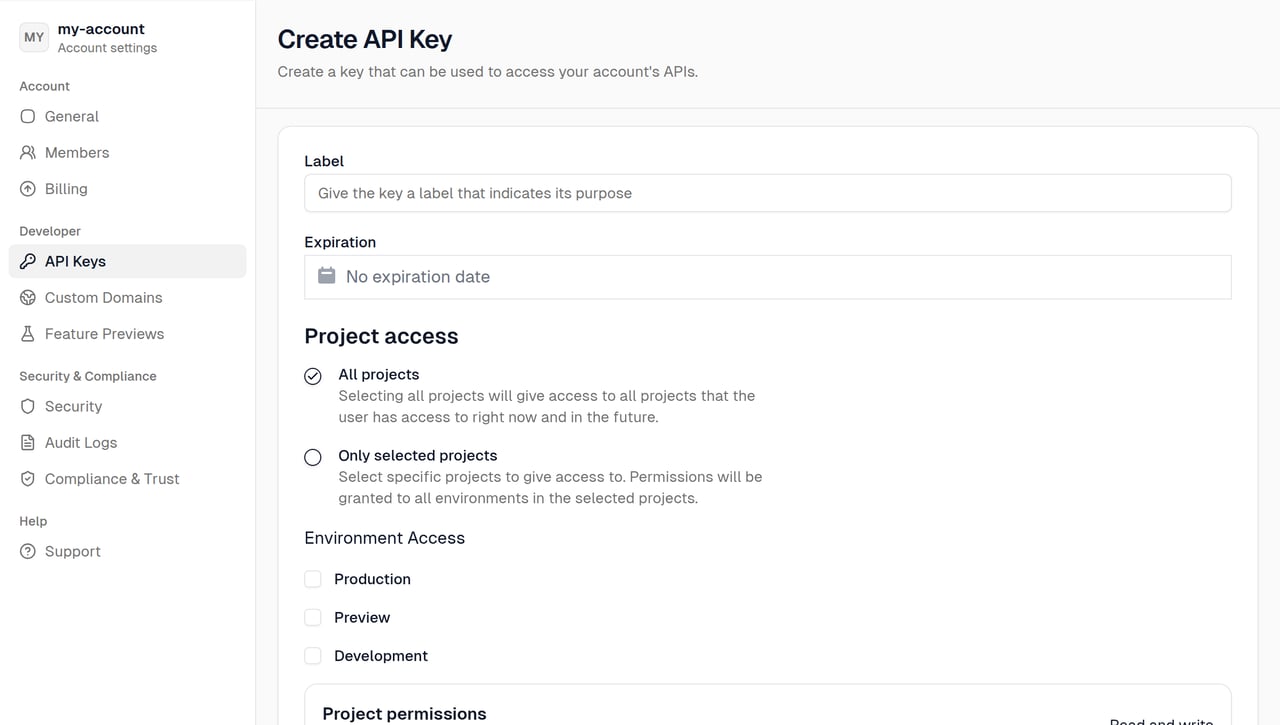The image size is (1280, 725).
Task: Go to Billing settings
Action: (127, 188)
